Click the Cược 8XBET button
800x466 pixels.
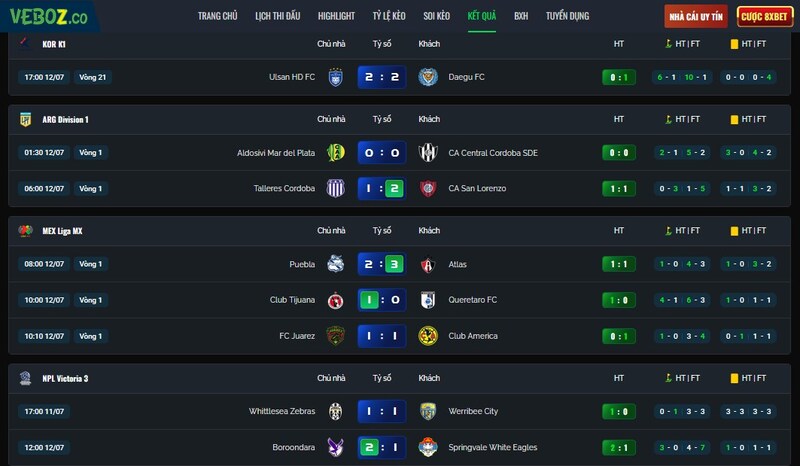[764, 16]
